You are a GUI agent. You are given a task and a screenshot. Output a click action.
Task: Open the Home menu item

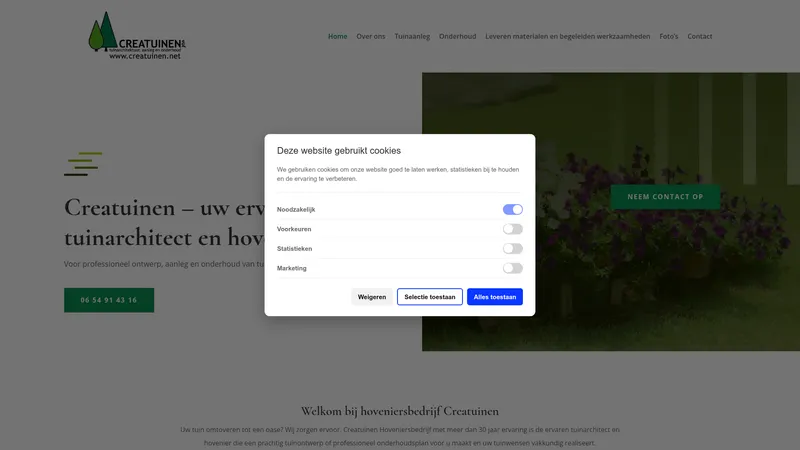[x=337, y=36]
